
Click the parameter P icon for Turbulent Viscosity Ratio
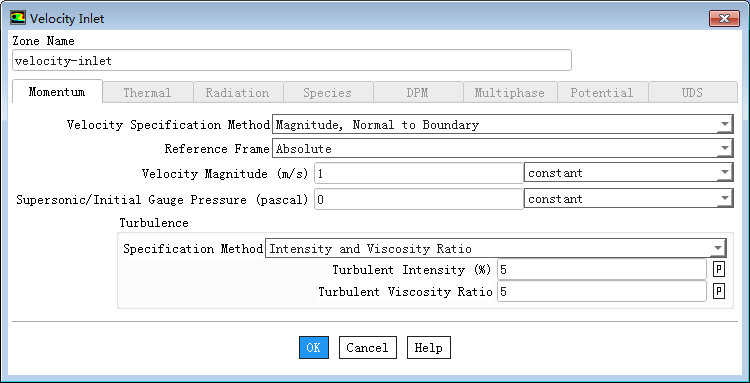click(x=718, y=291)
